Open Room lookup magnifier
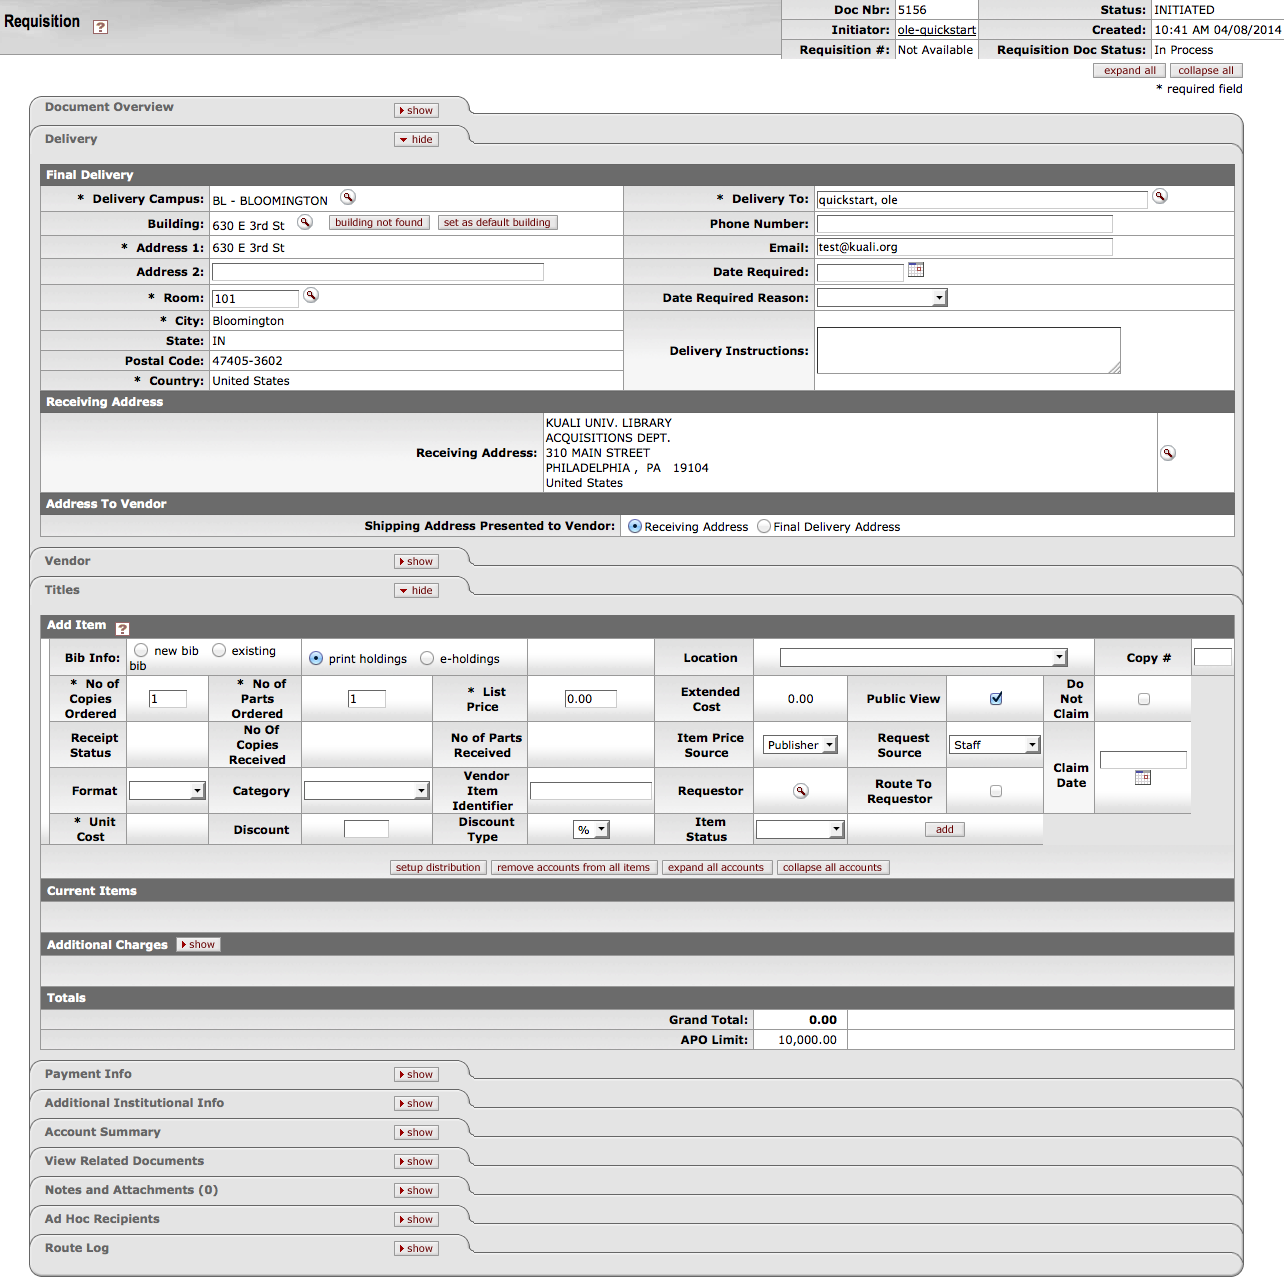The width and height of the screenshot is (1284, 1281). point(311,295)
